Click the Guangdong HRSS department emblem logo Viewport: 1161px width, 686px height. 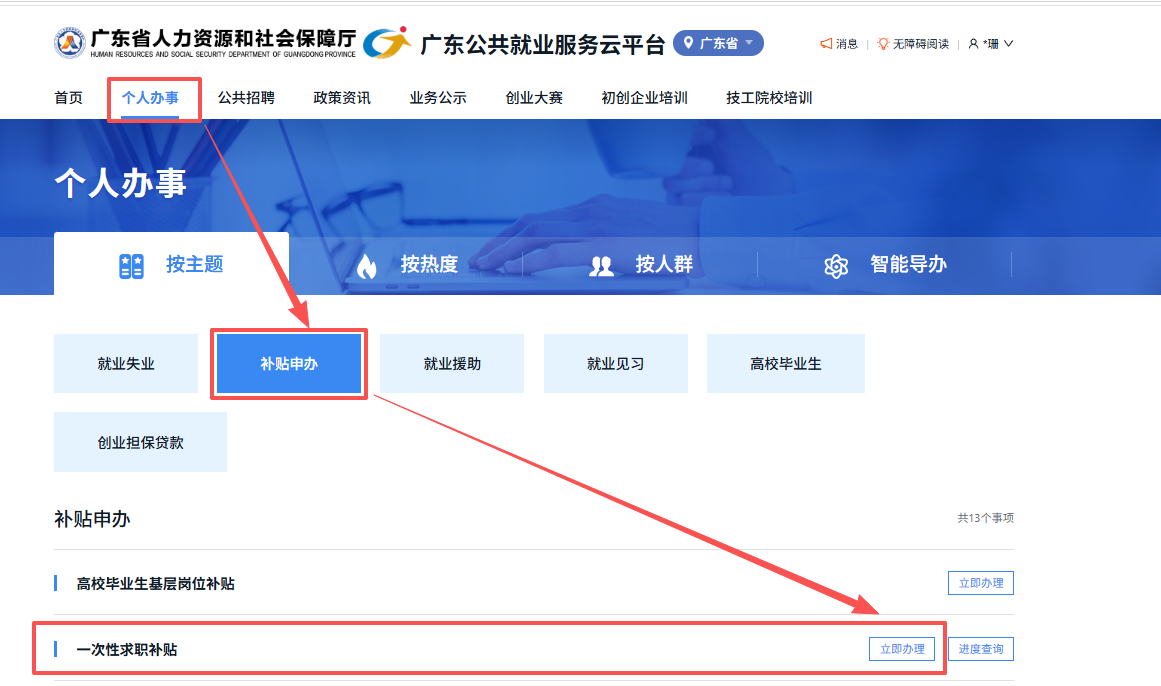tap(70, 43)
